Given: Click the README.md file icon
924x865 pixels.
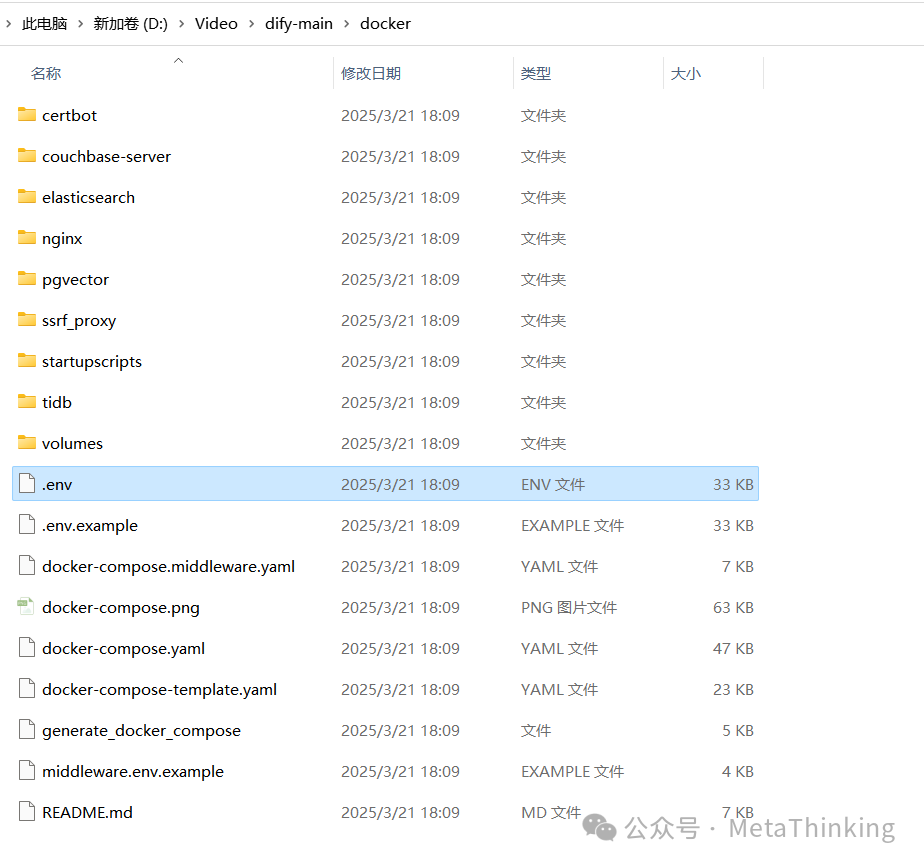Looking at the screenshot, I should click(27, 811).
